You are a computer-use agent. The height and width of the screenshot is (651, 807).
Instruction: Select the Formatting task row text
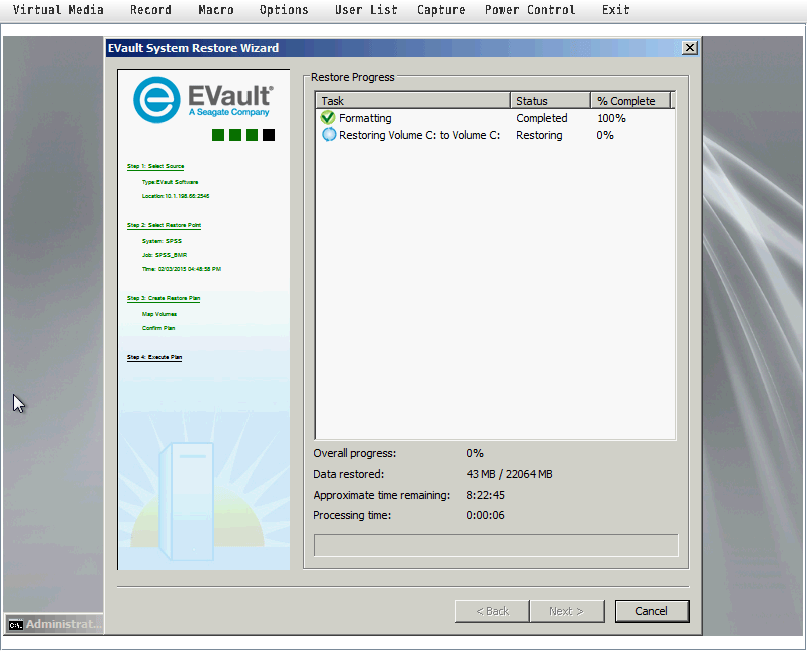365,118
